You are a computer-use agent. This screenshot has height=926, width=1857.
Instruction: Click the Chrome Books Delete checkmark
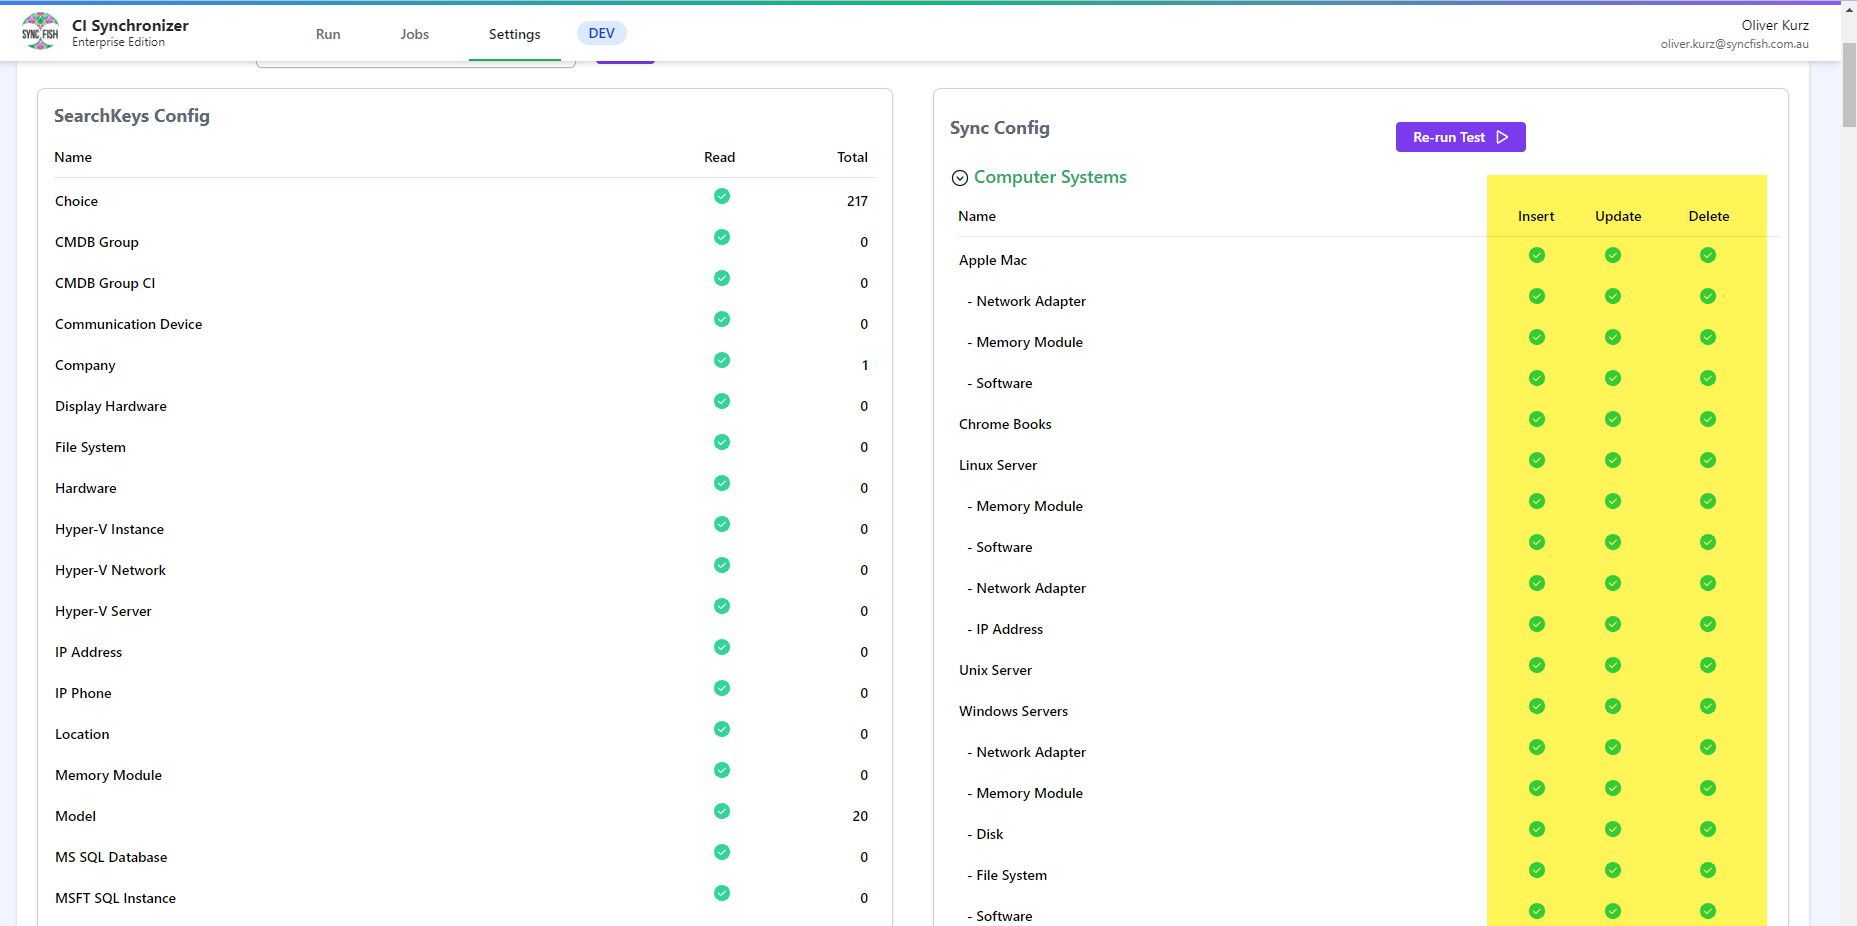tap(1708, 419)
